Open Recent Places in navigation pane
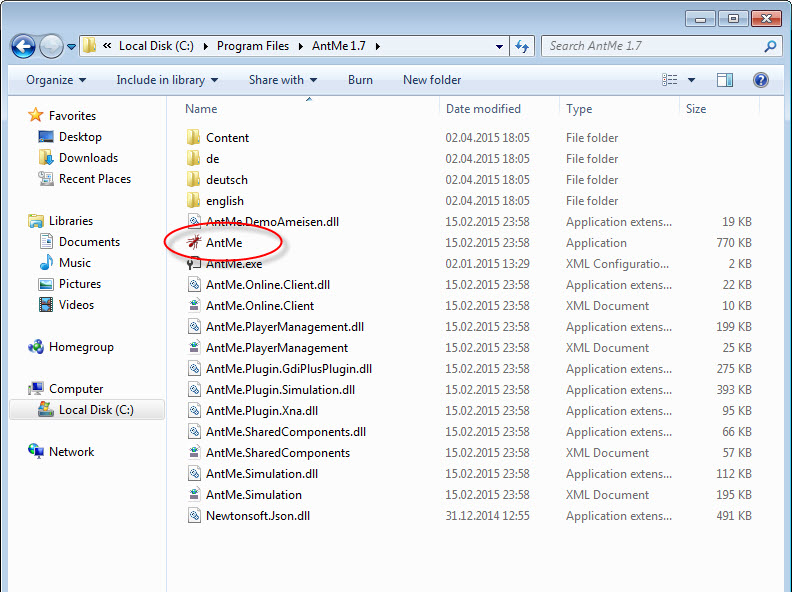Viewport: 792px width, 592px height. click(x=94, y=179)
